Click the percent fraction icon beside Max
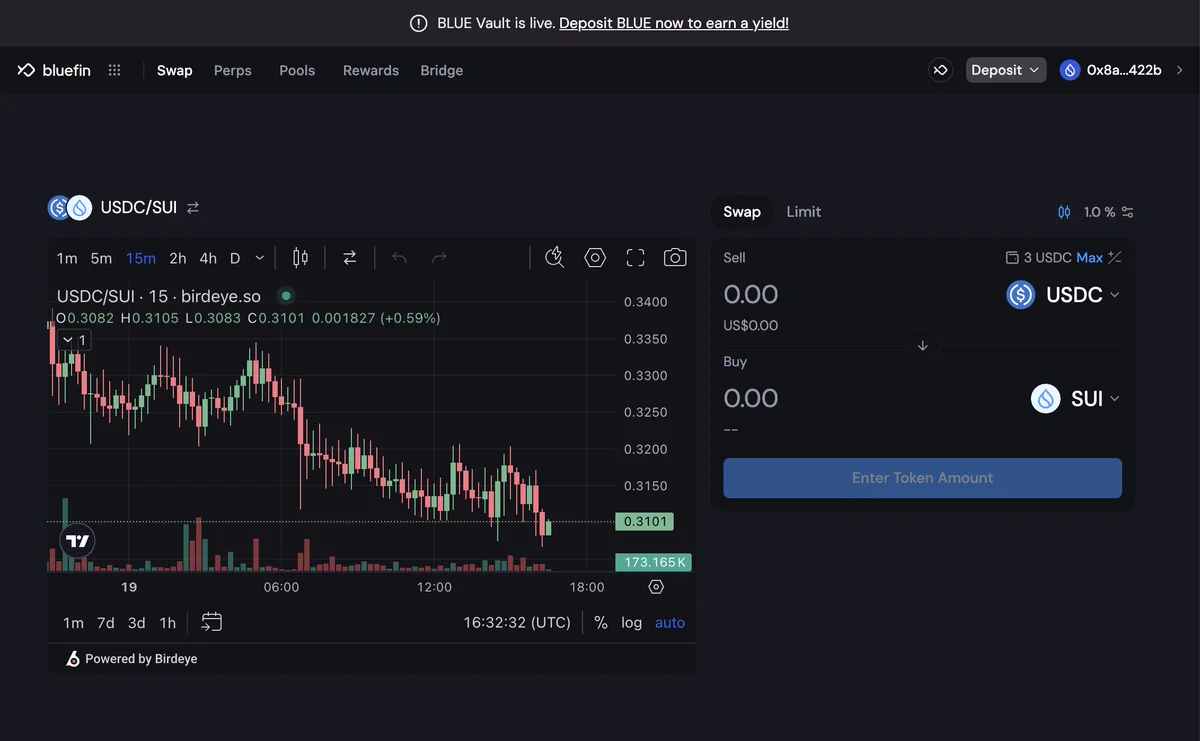 (1115, 258)
